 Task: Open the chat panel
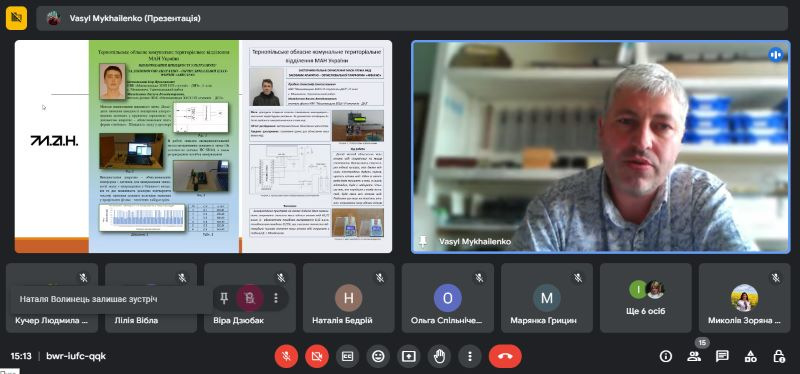(x=722, y=356)
